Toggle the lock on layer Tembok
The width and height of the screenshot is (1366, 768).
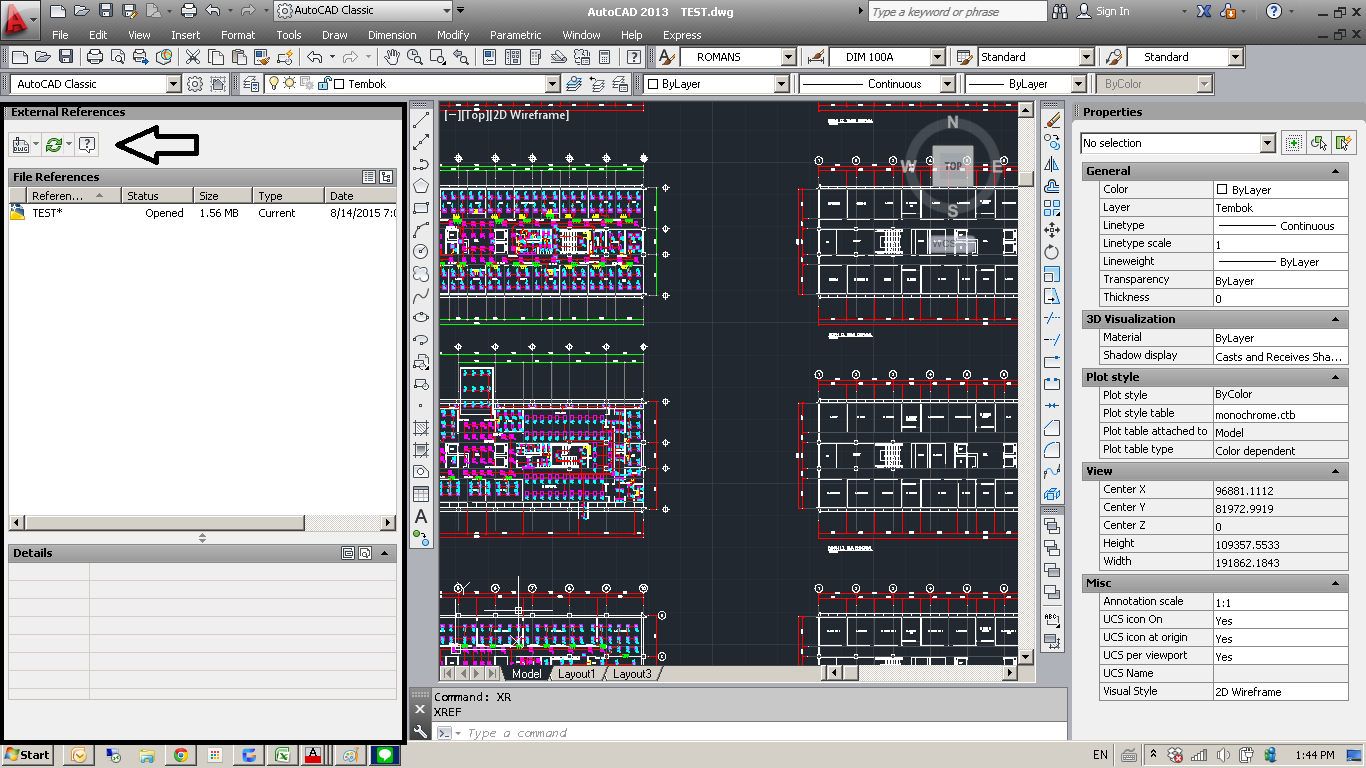(324, 85)
